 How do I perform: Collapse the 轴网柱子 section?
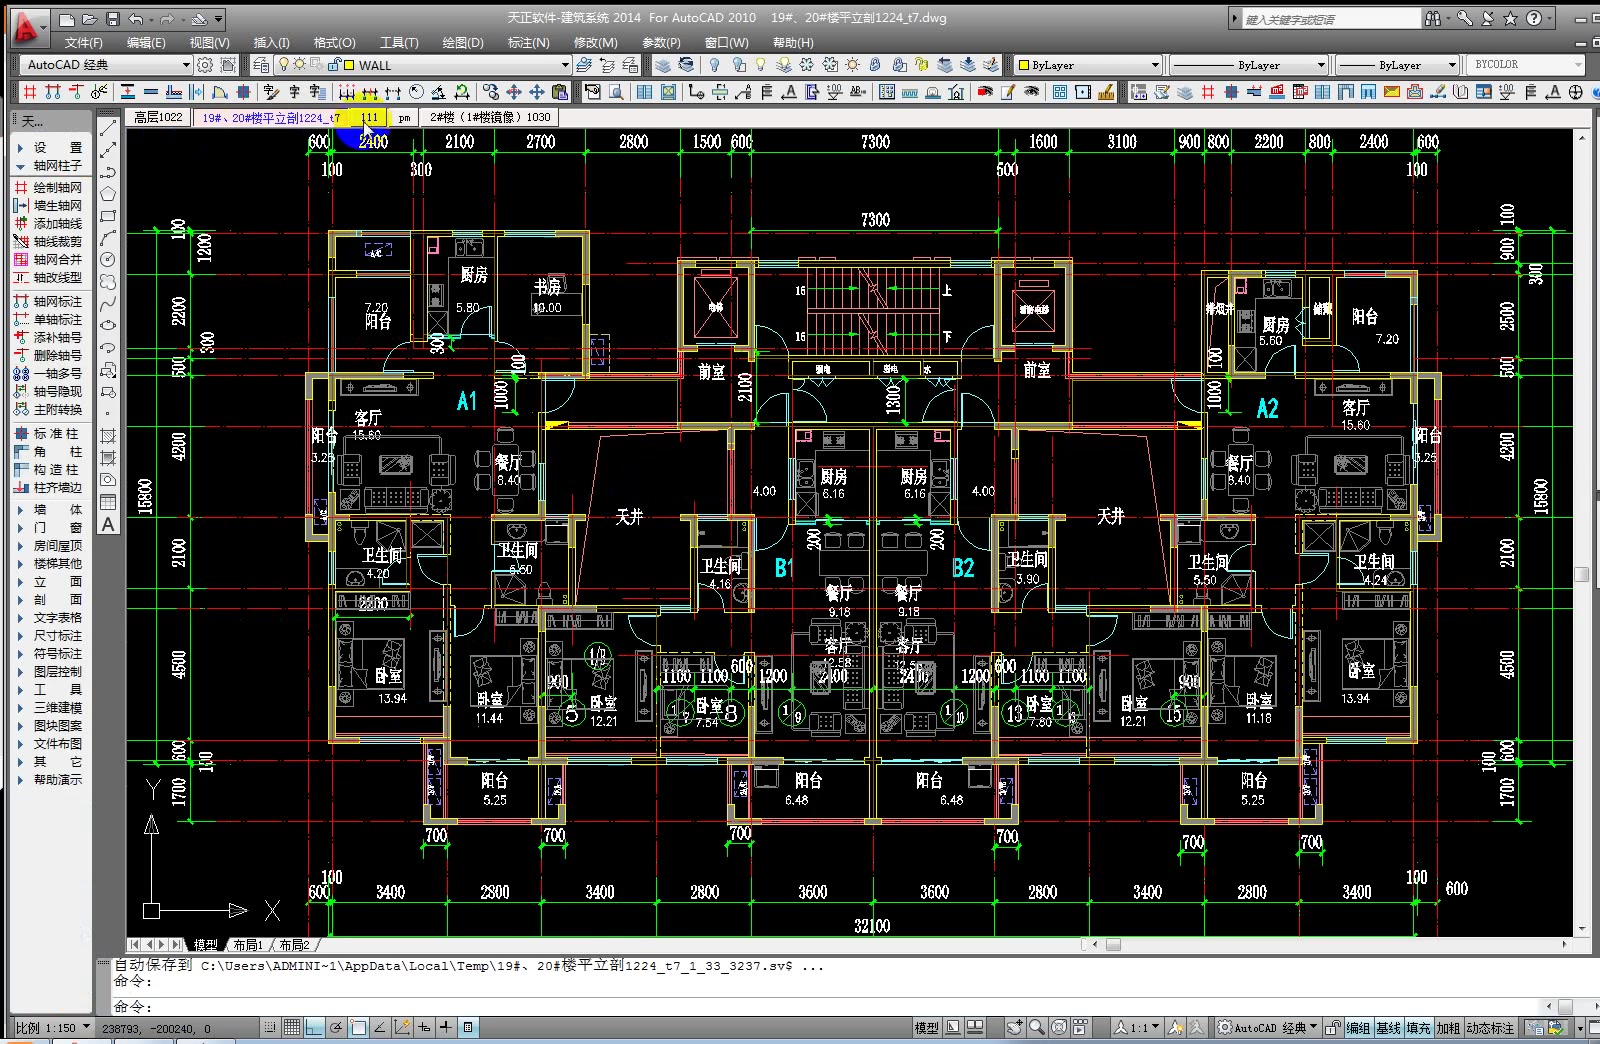pos(20,166)
